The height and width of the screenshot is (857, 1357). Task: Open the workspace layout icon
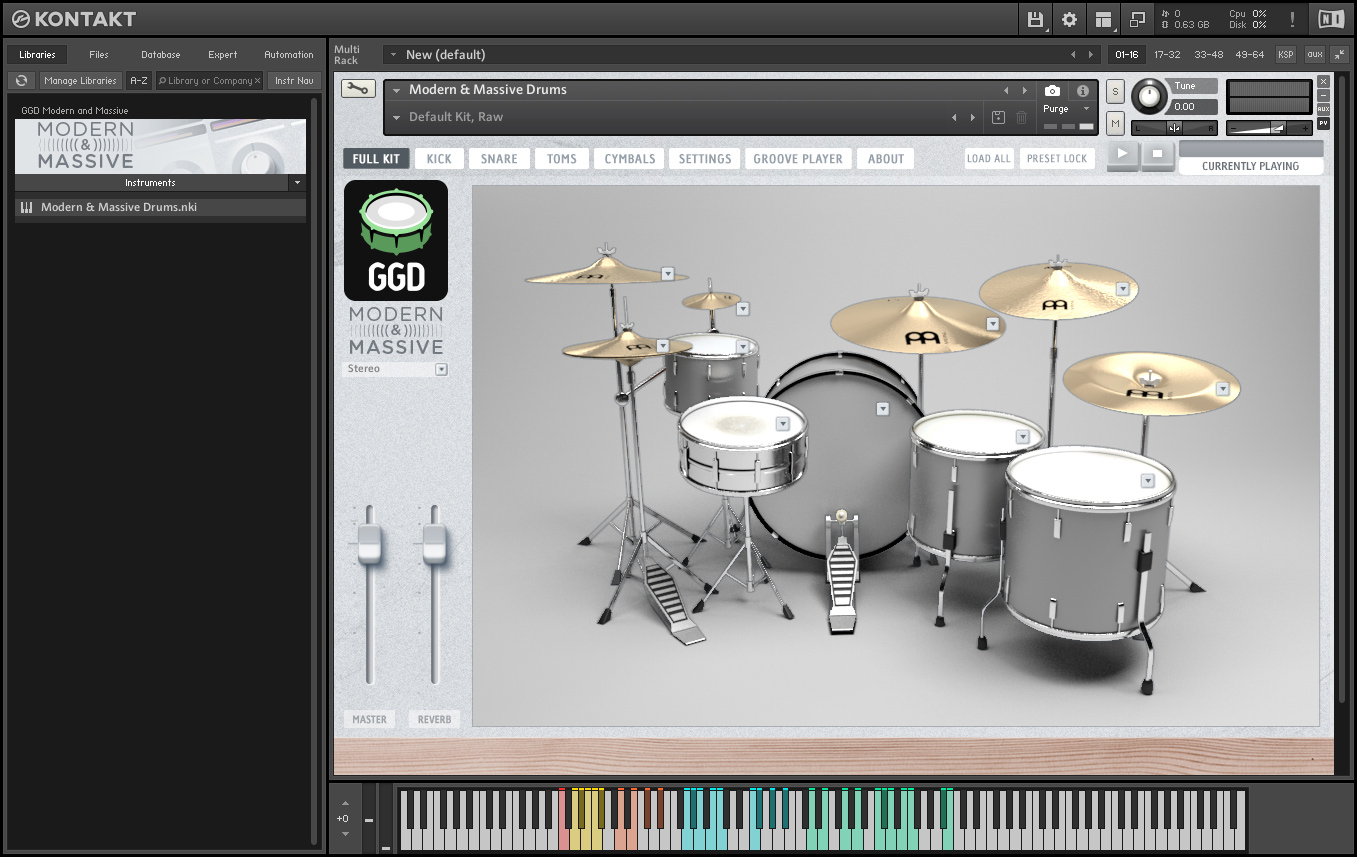point(1103,19)
